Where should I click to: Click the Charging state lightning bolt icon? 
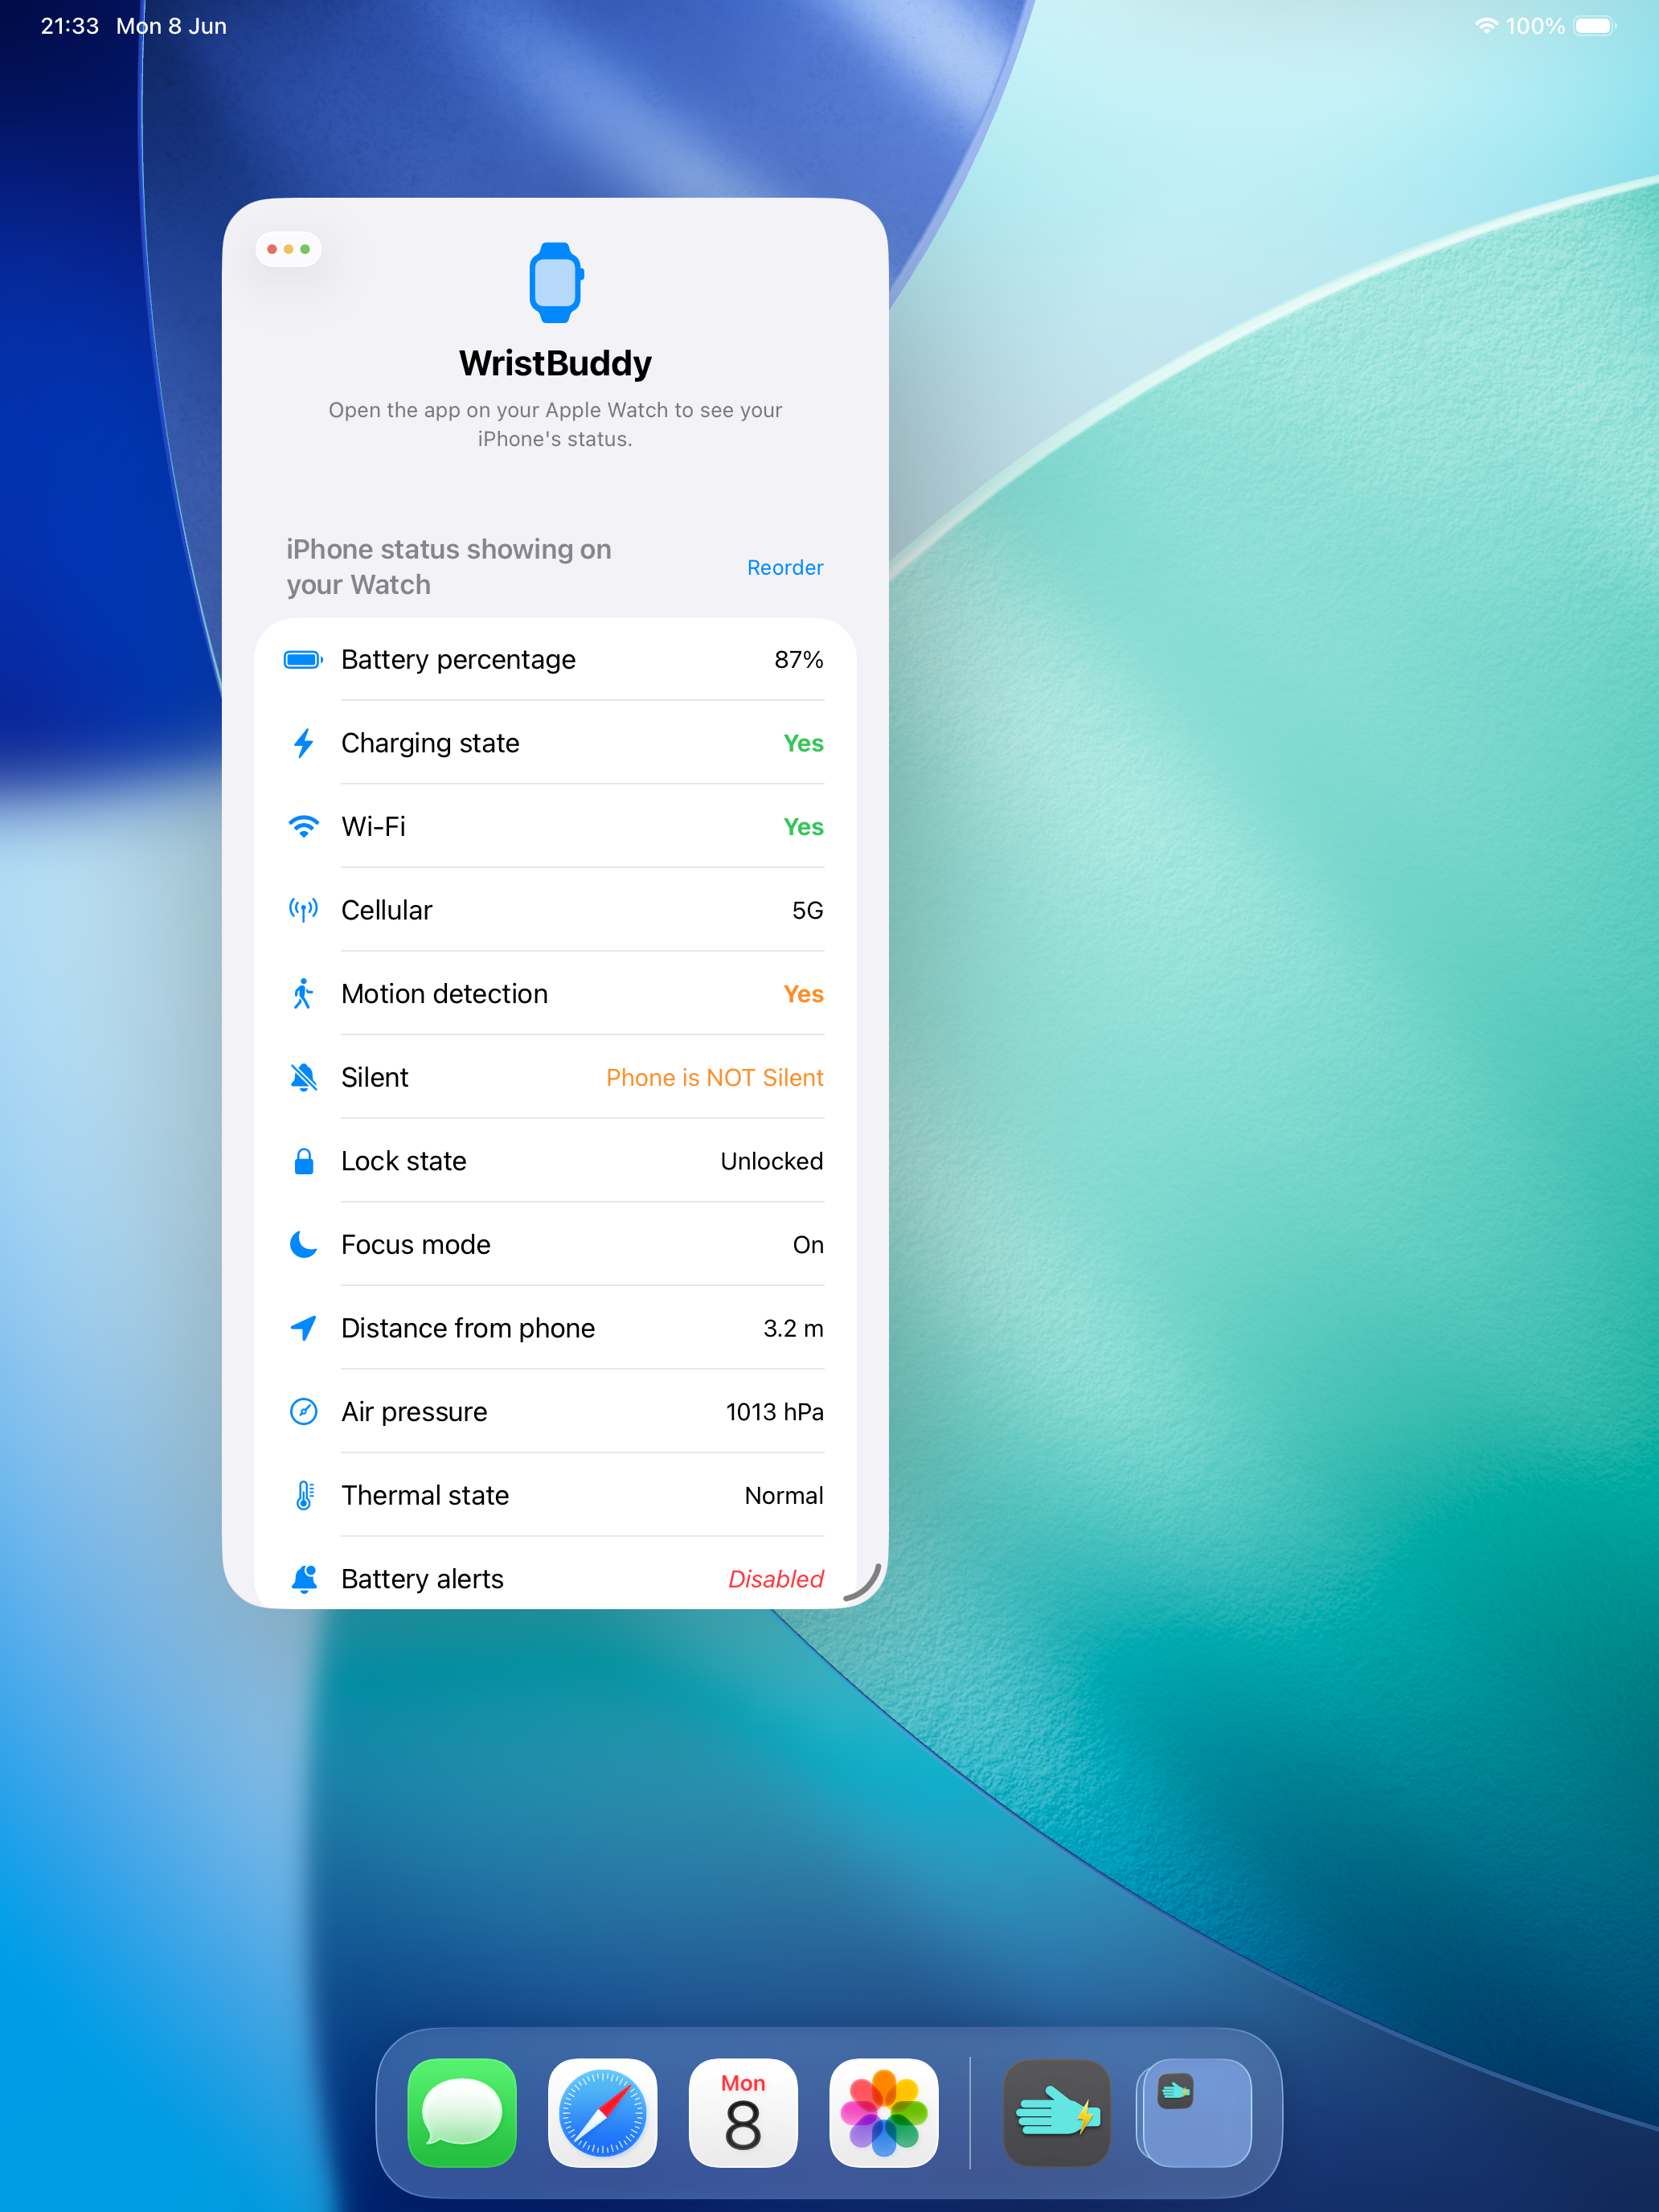click(303, 743)
